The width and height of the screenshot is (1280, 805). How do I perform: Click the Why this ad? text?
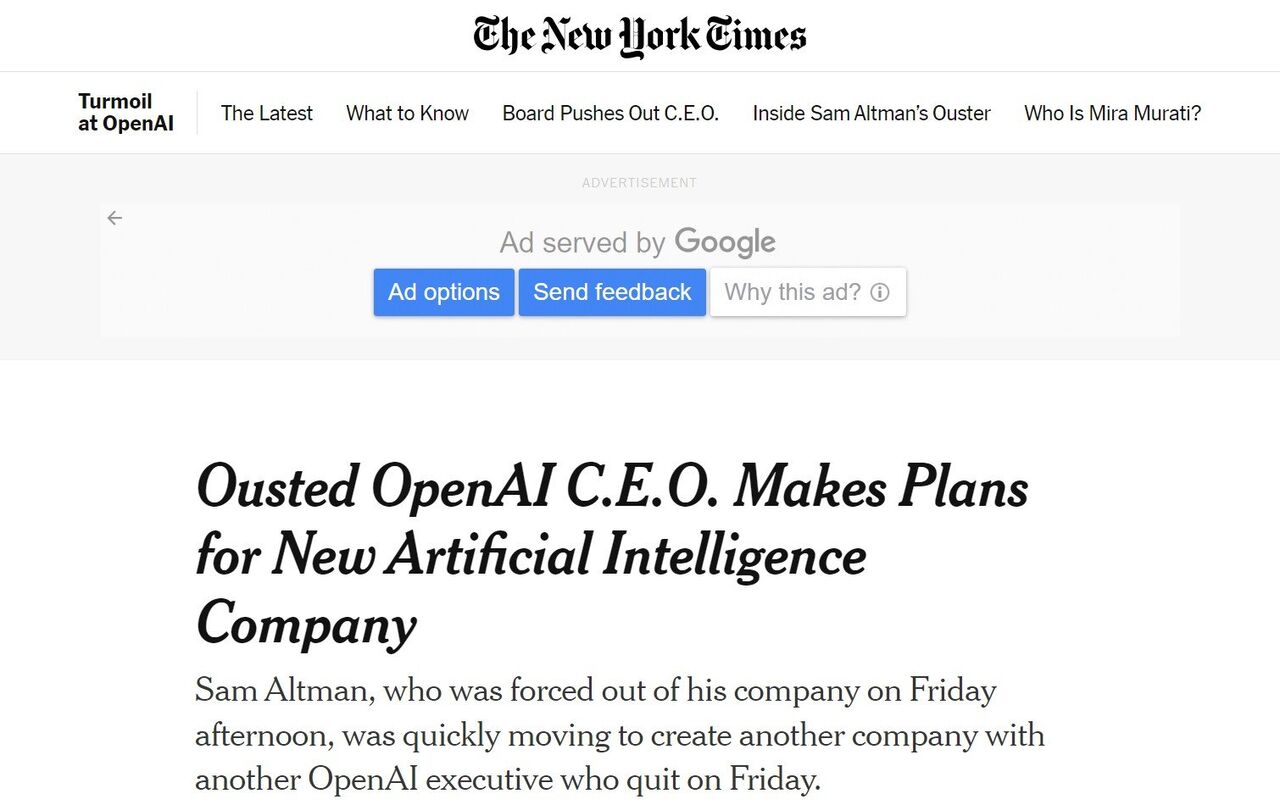click(792, 292)
